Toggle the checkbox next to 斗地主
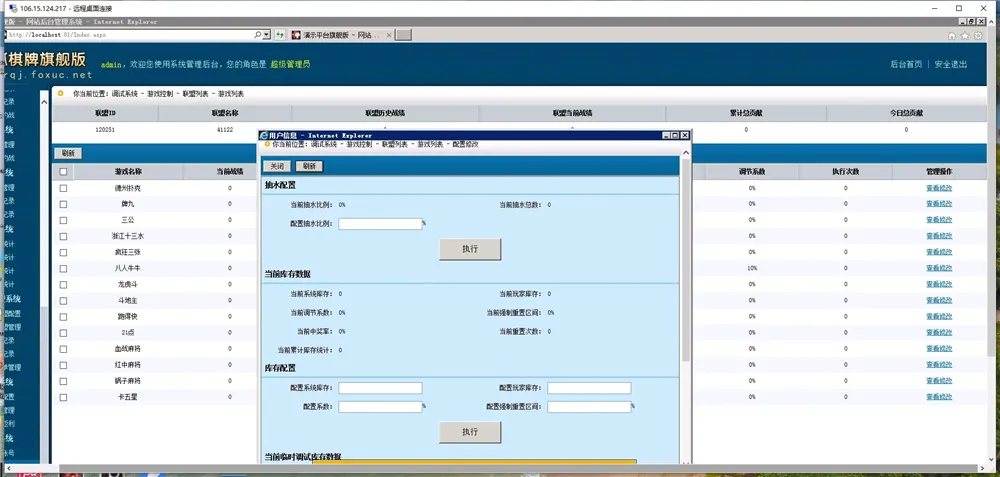Viewport: 1000px width, 477px height. (x=64, y=300)
